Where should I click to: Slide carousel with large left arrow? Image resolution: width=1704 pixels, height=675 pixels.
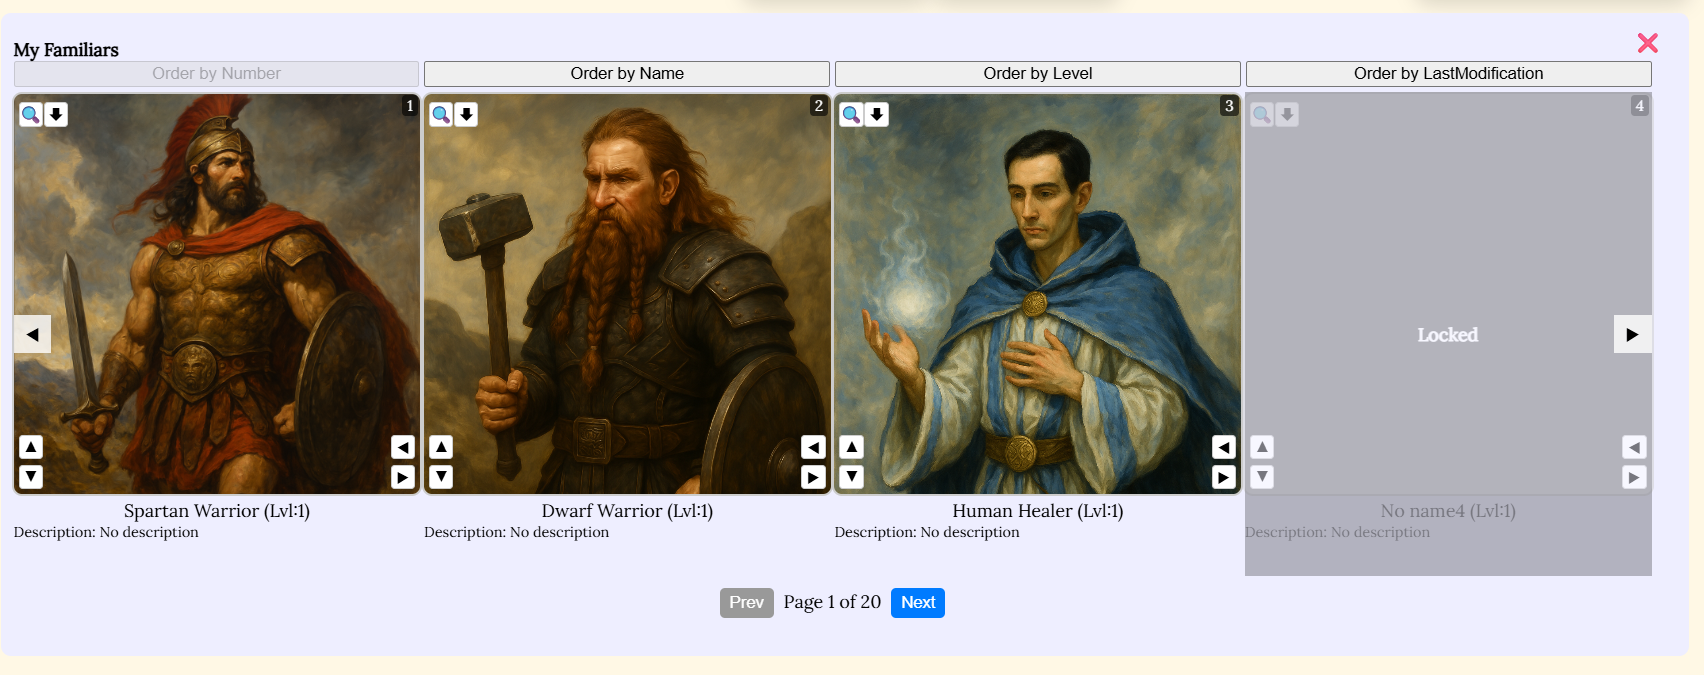click(x=33, y=334)
